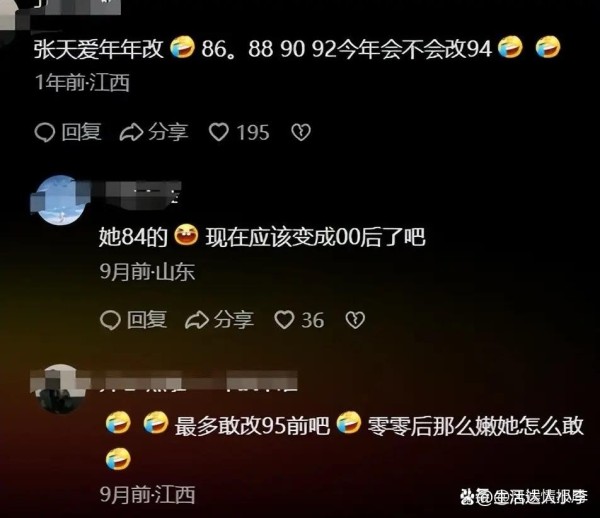The width and height of the screenshot is (600, 518).
Task: Select the comment text 她84的 现在应该变成00后了吧
Action: click(262, 237)
